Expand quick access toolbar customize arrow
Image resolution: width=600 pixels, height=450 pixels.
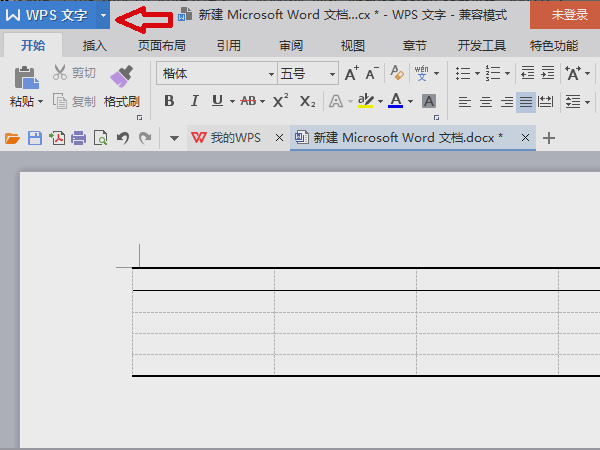[x=174, y=138]
